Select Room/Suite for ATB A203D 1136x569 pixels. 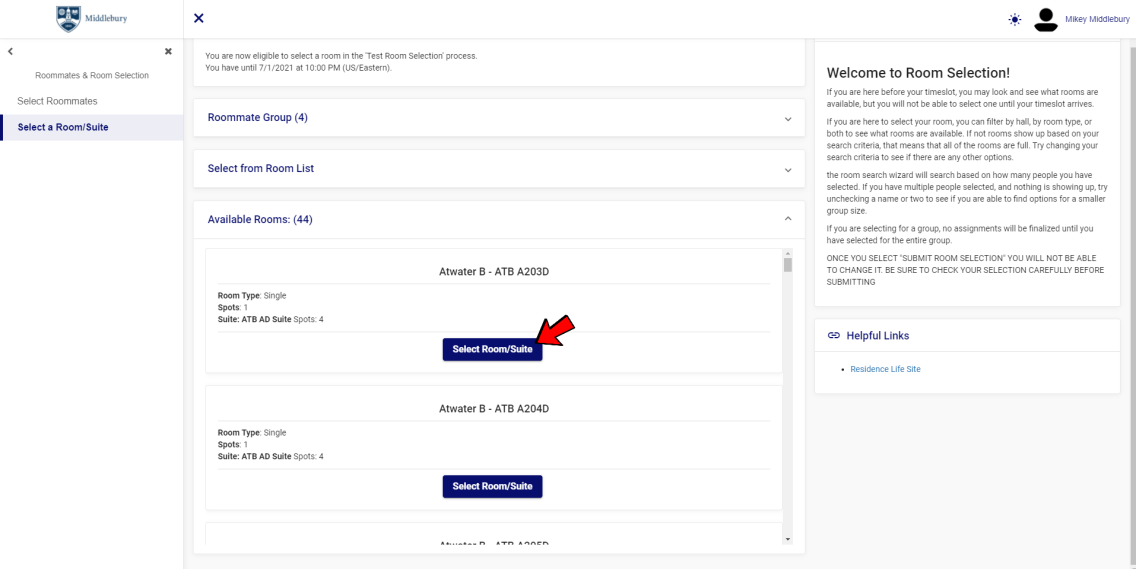pyautogui.click(x=492, y=349)
